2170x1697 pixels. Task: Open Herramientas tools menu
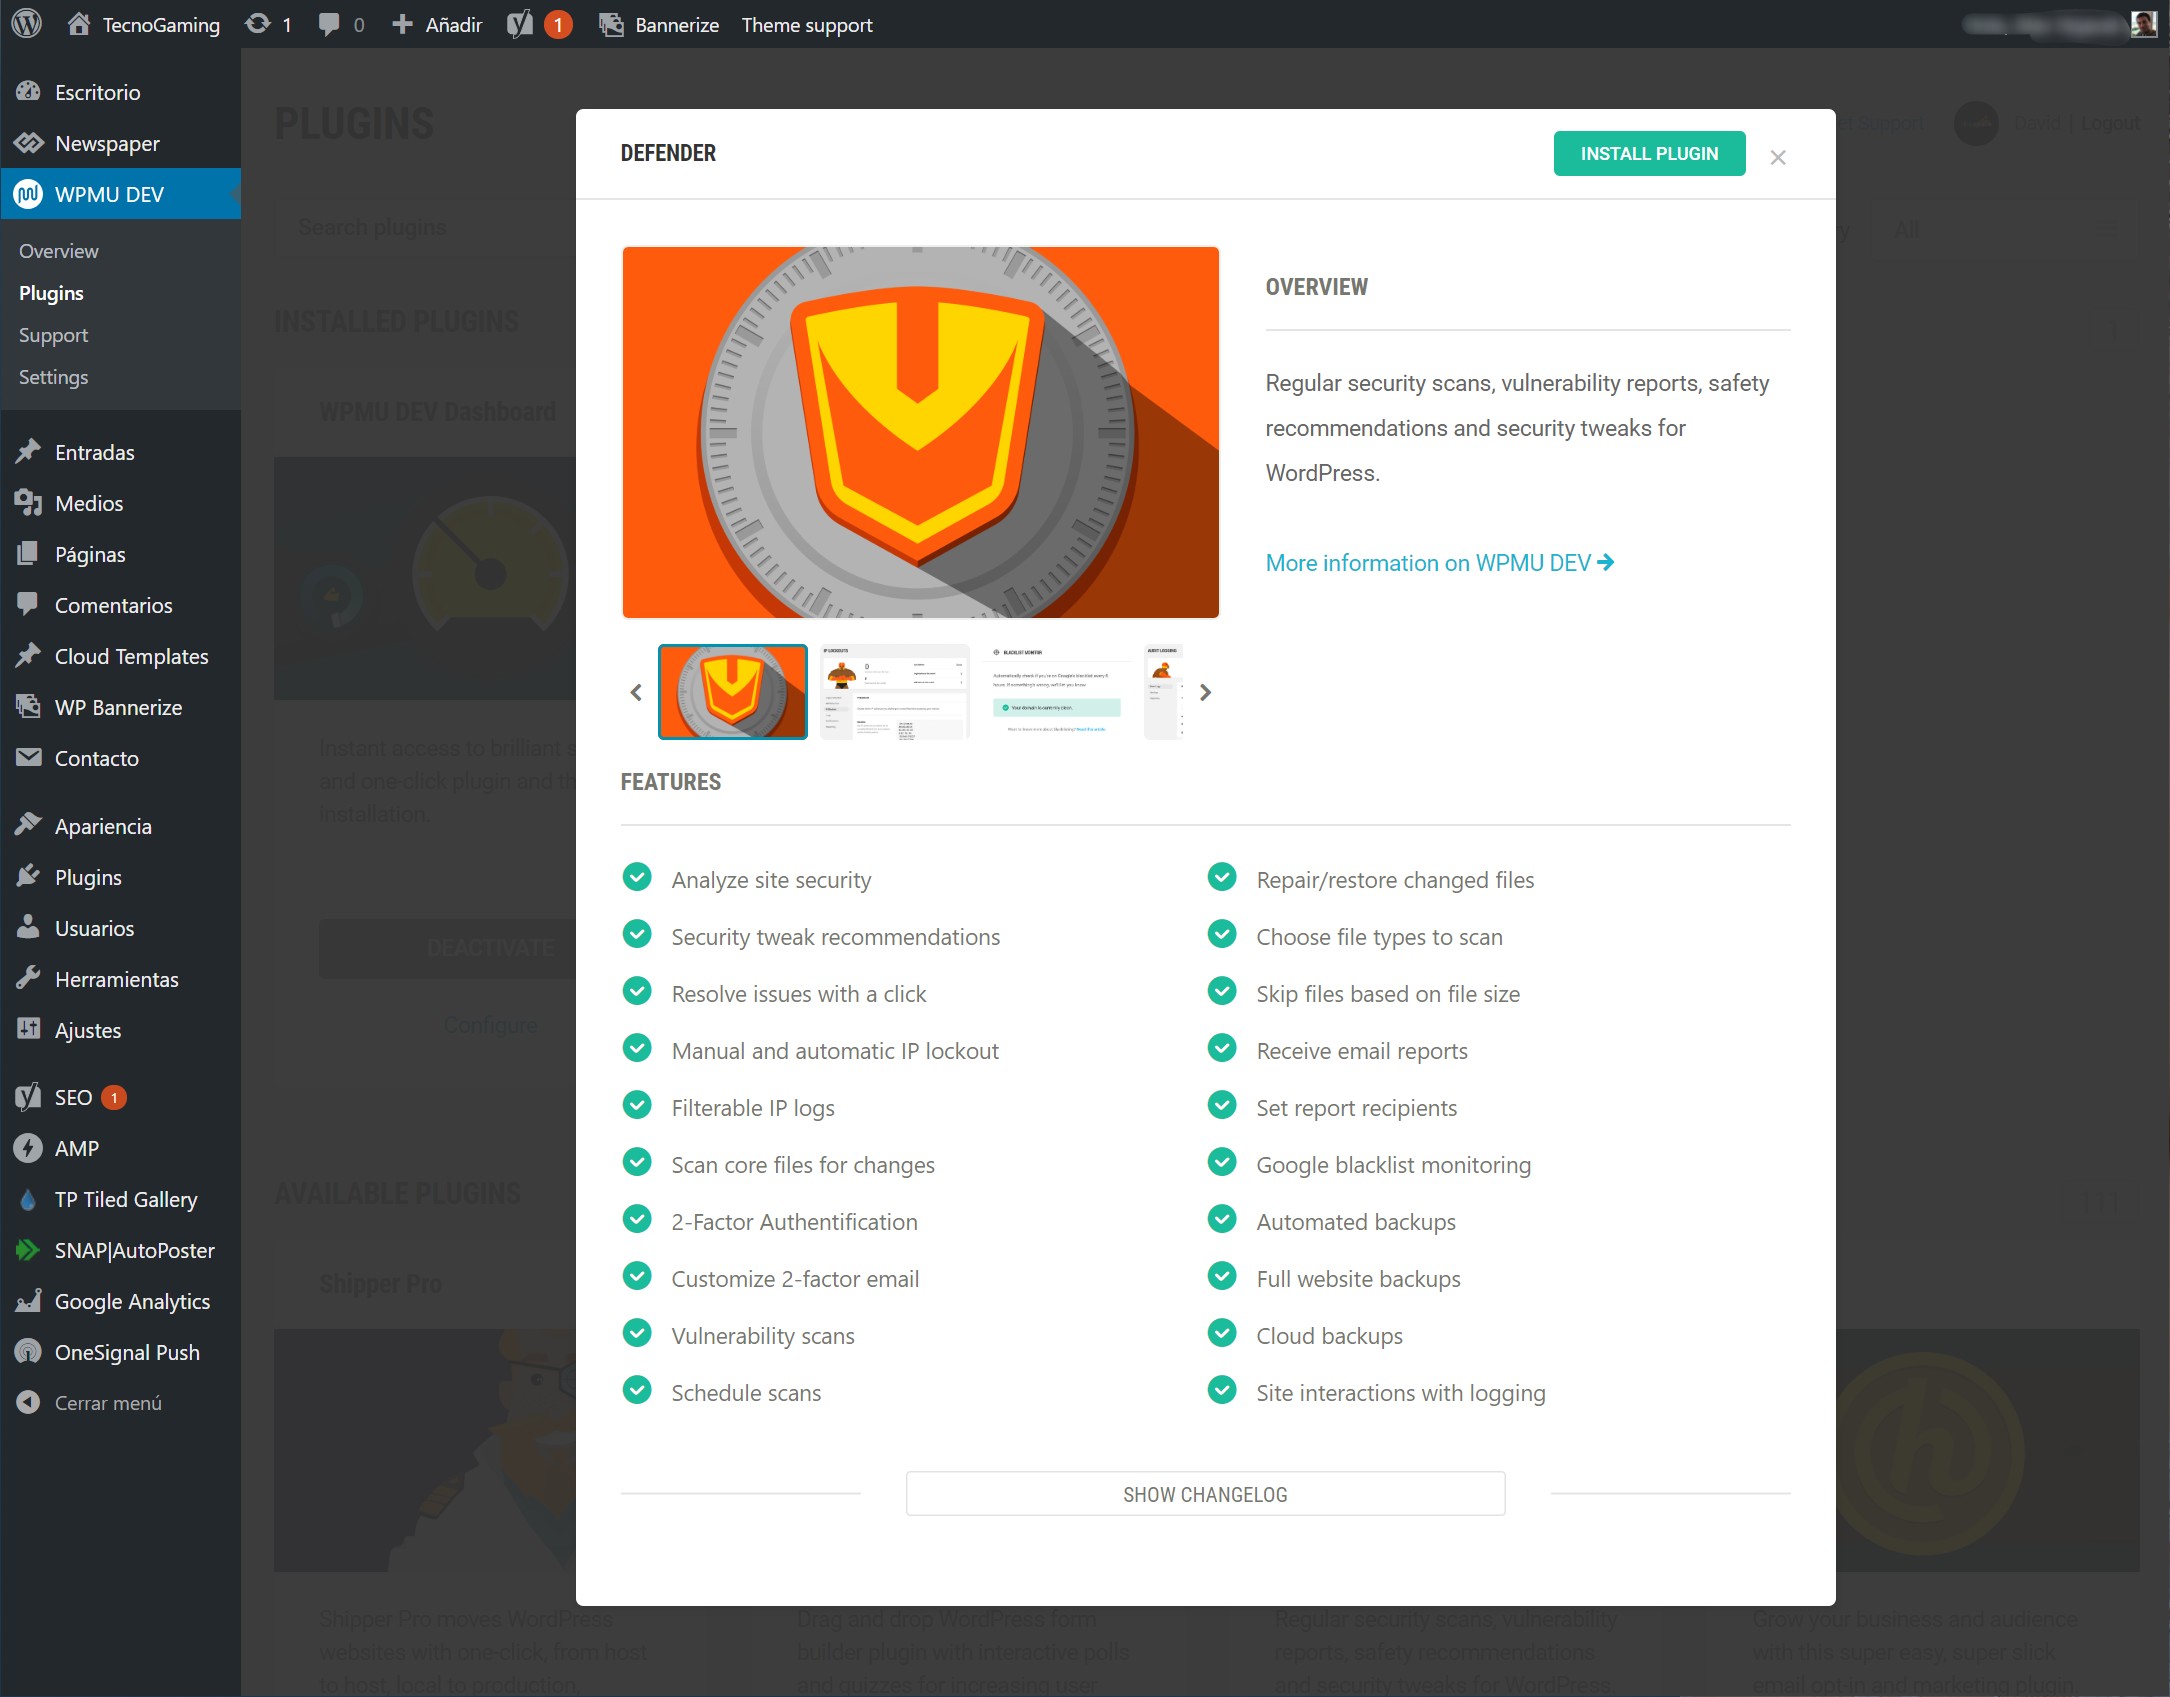tap(120, 979)
